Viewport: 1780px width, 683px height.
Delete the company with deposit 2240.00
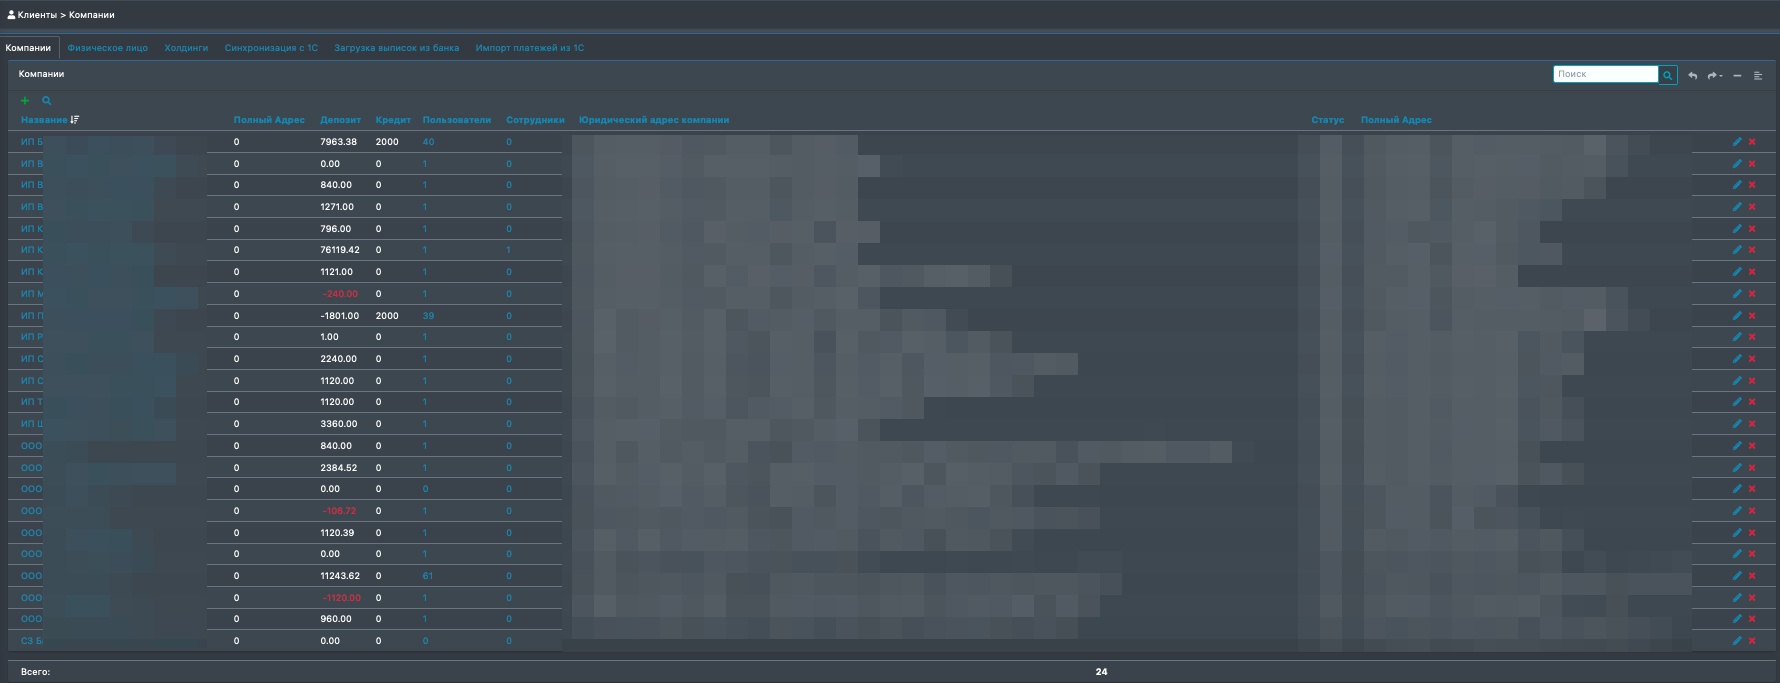tap(1752, 359)
